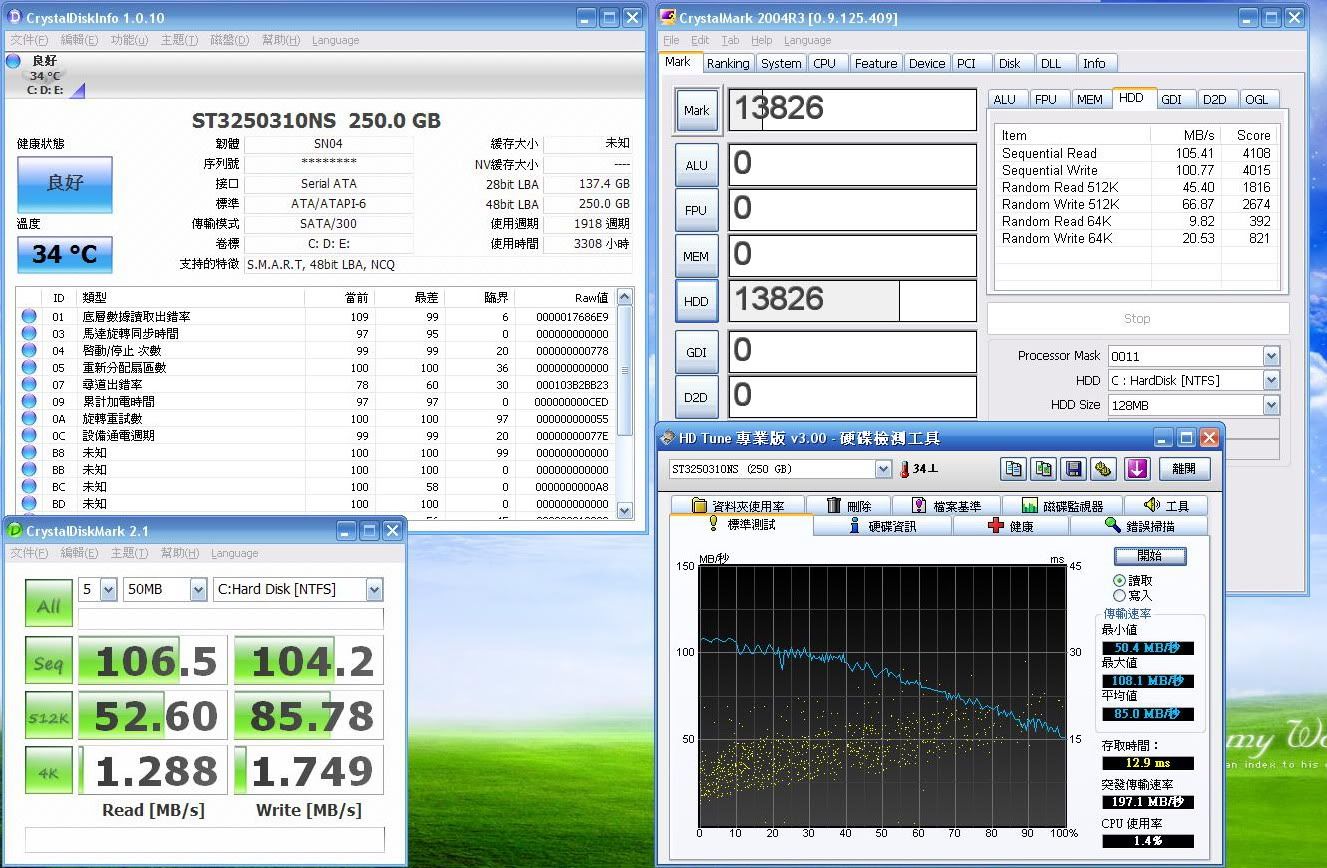This screenshot has width=1327, height=868.
Task: Open the 50MB test size dropdown
Action: point(198,590)
